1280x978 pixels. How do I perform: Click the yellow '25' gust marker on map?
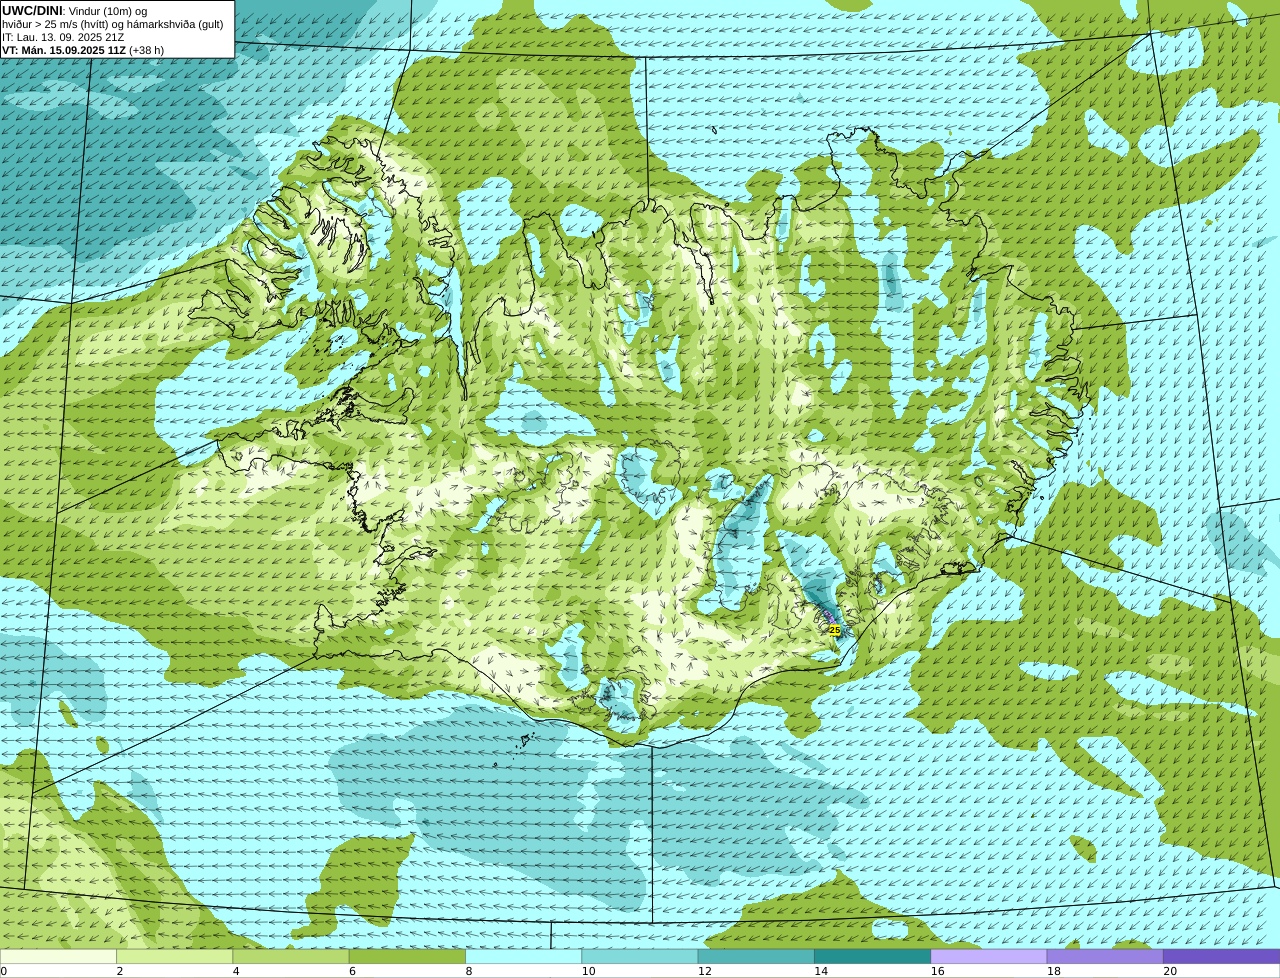click(x=834, y=630)
